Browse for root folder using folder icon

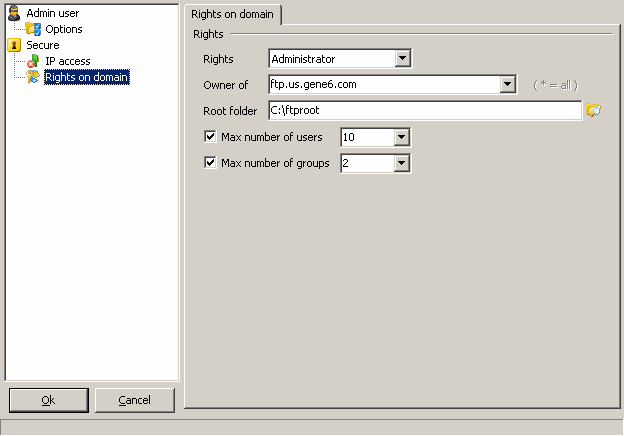pyautogui.click(x=593, y=110)
